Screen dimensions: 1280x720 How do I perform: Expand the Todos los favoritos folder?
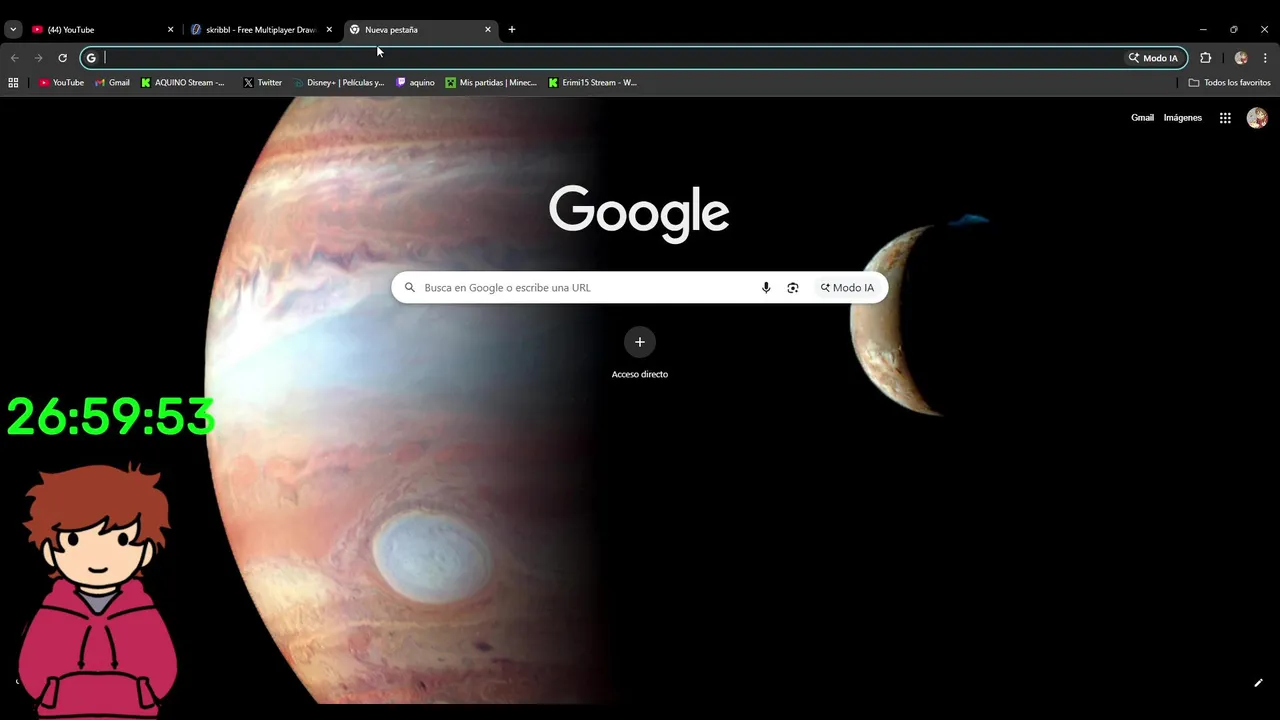1229,83
